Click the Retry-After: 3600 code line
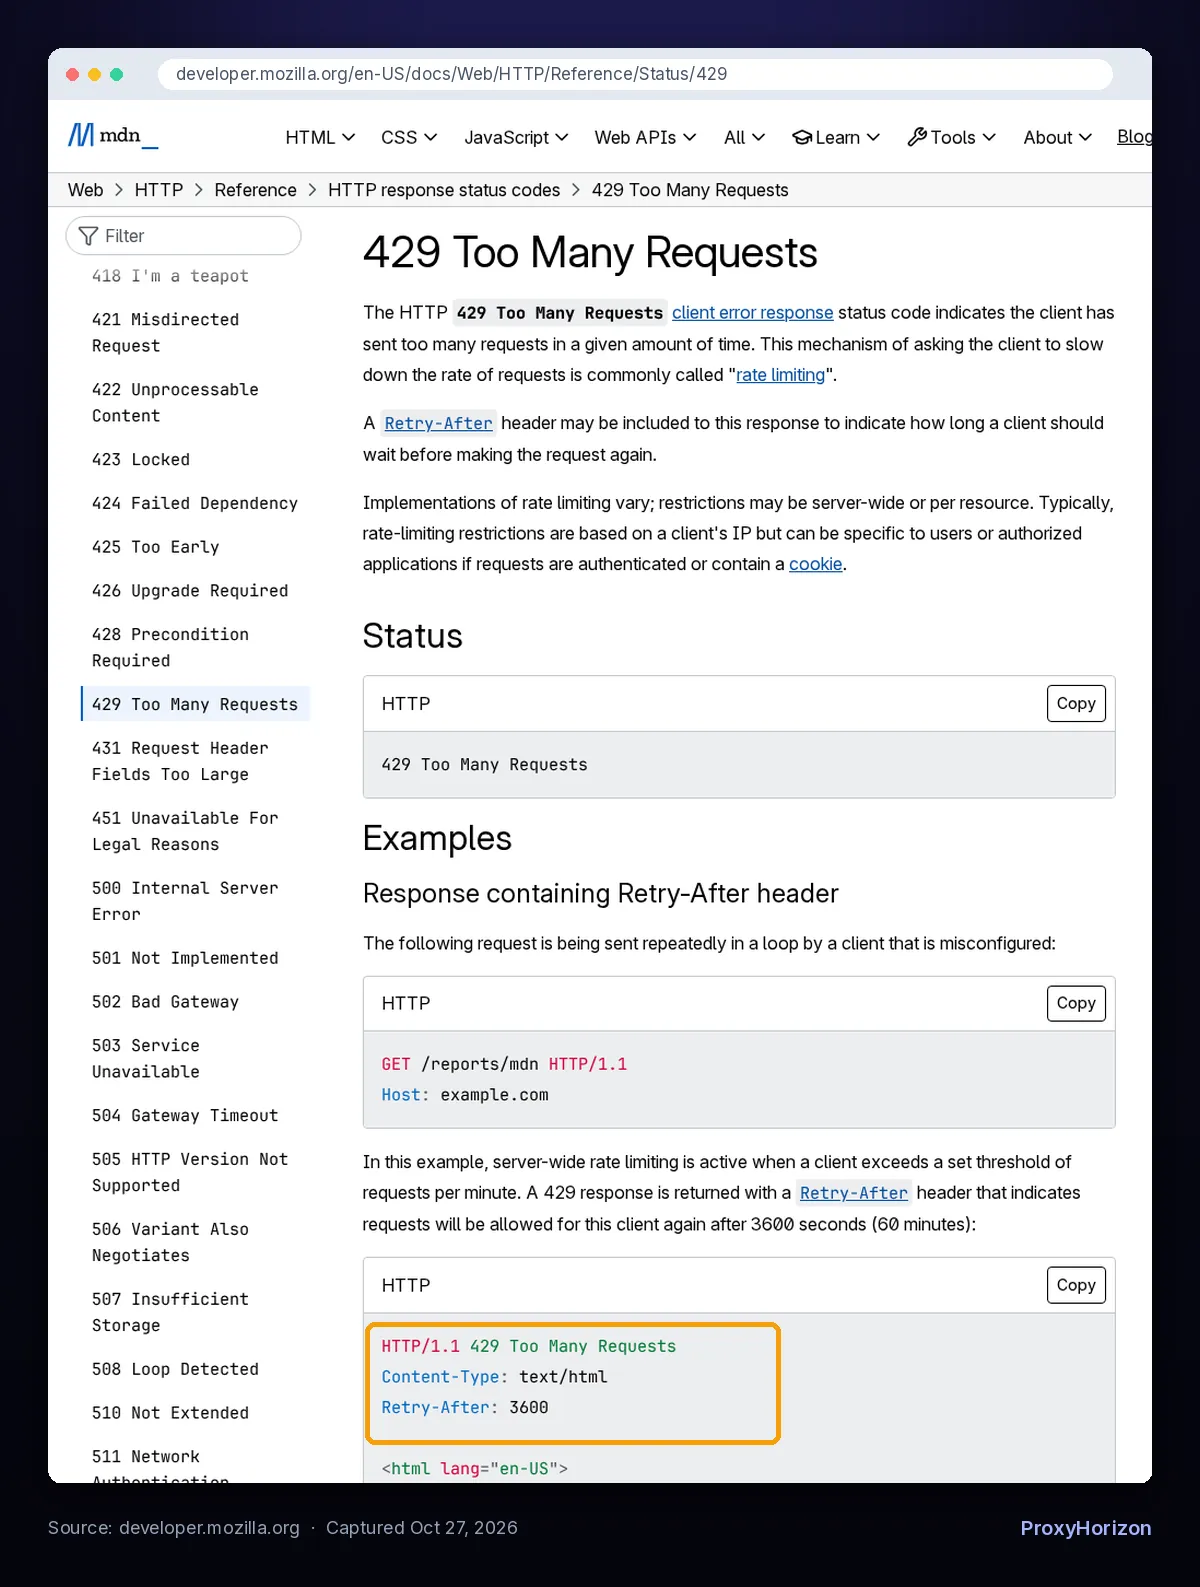The image size is (1200, 1587). point(465,1408)
